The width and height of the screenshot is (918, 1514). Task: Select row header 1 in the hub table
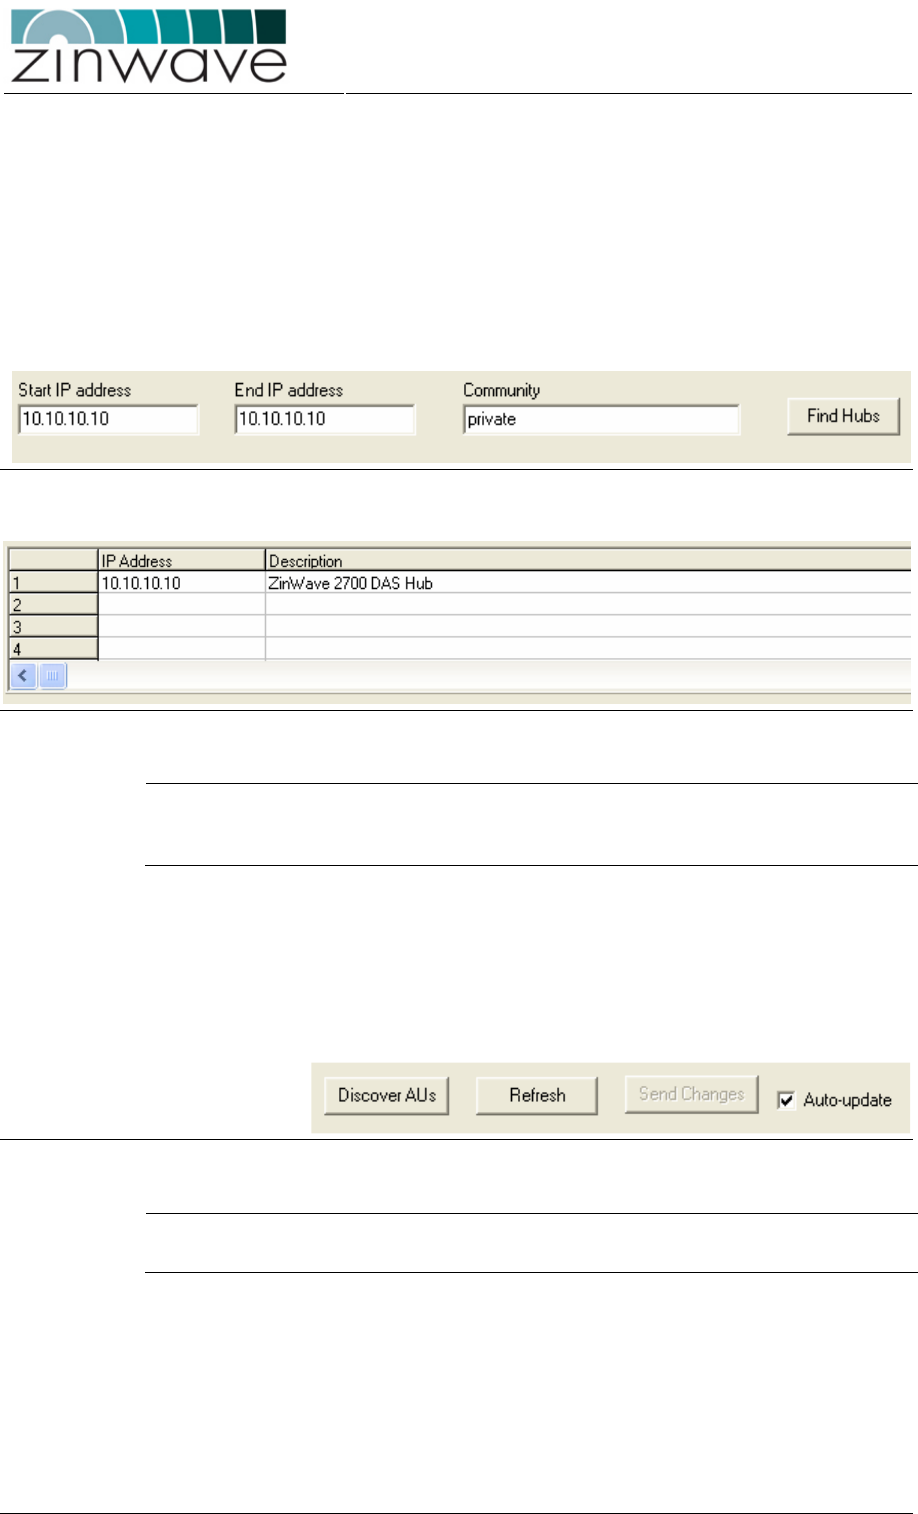54,582
